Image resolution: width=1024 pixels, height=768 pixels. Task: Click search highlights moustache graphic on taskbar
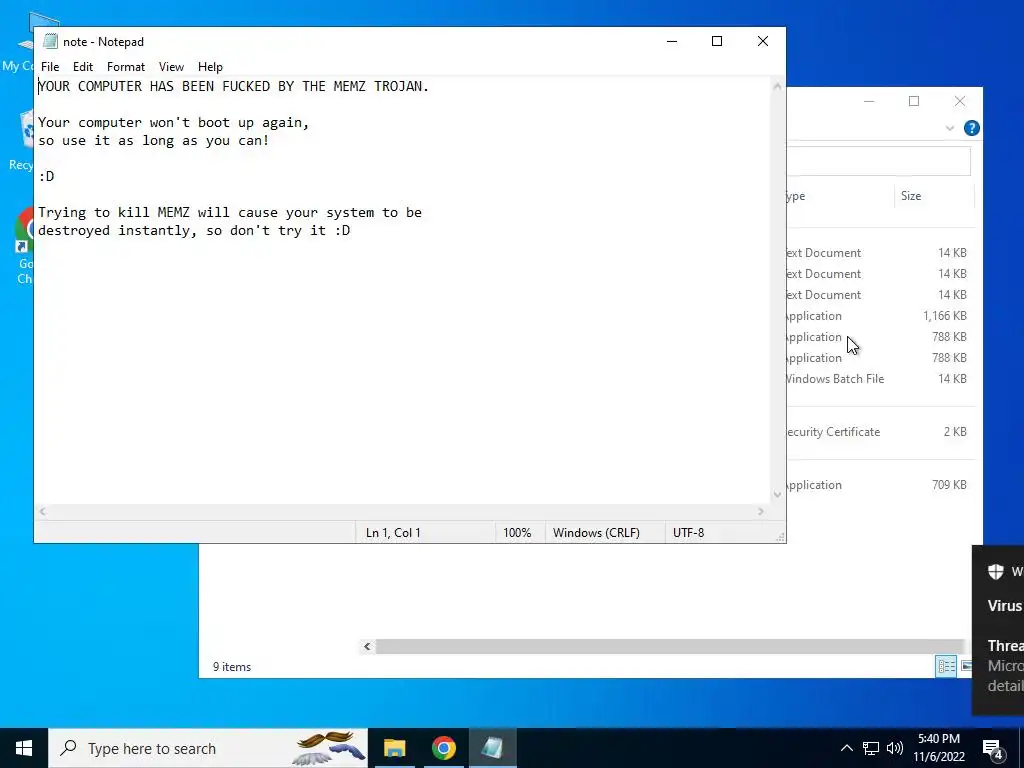click(329, 748)
